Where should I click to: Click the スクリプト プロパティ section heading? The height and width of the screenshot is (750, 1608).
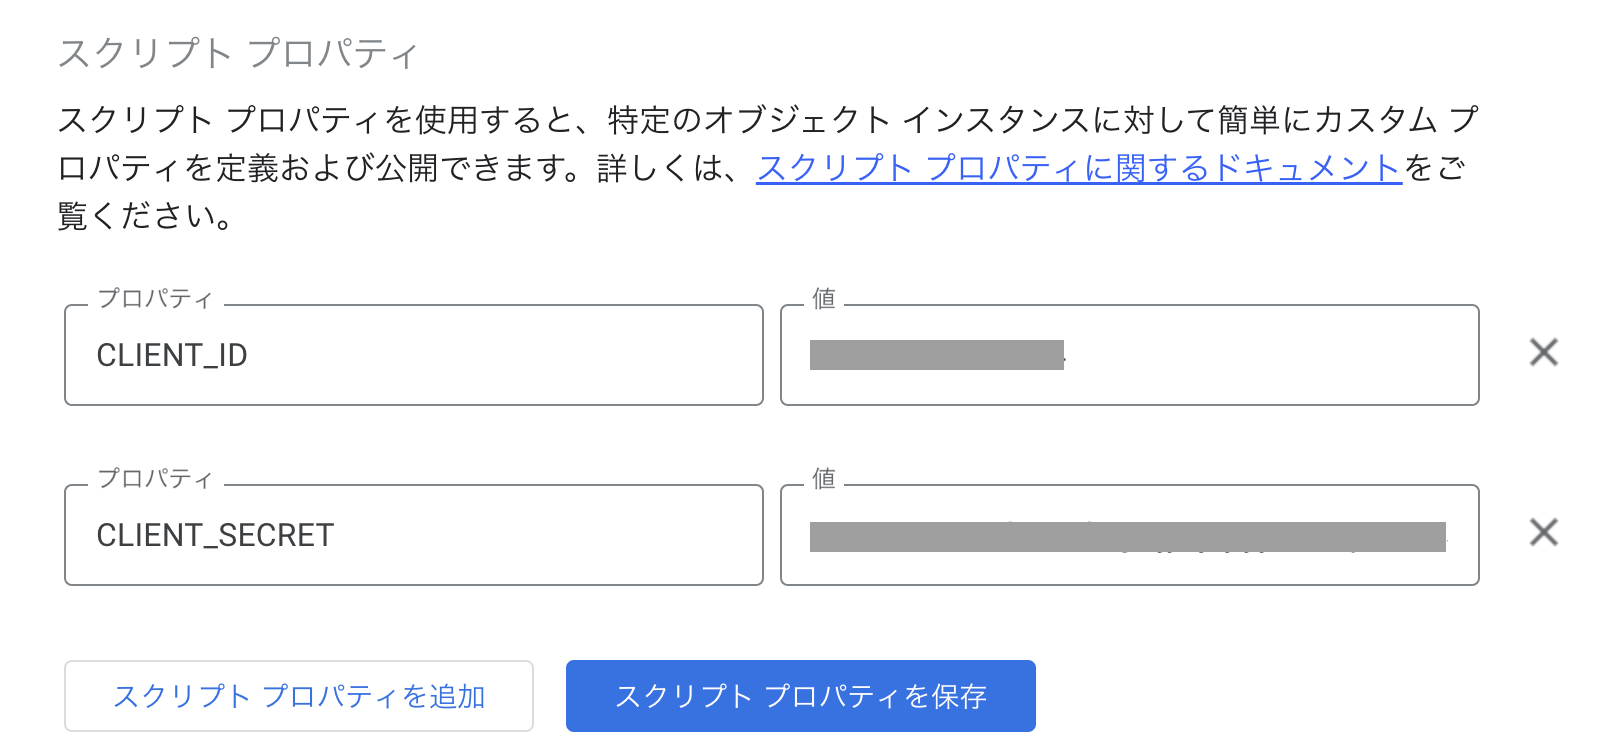click(x=238, y=53)
